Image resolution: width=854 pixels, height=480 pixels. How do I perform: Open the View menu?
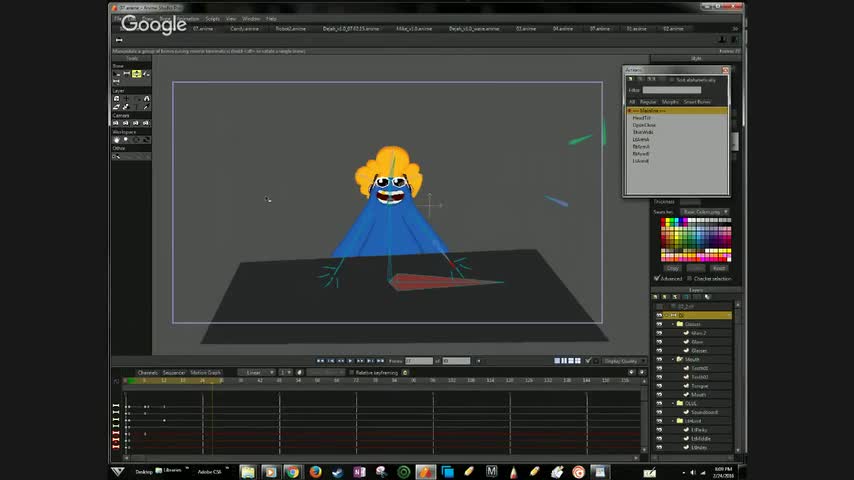pos(231,19)
